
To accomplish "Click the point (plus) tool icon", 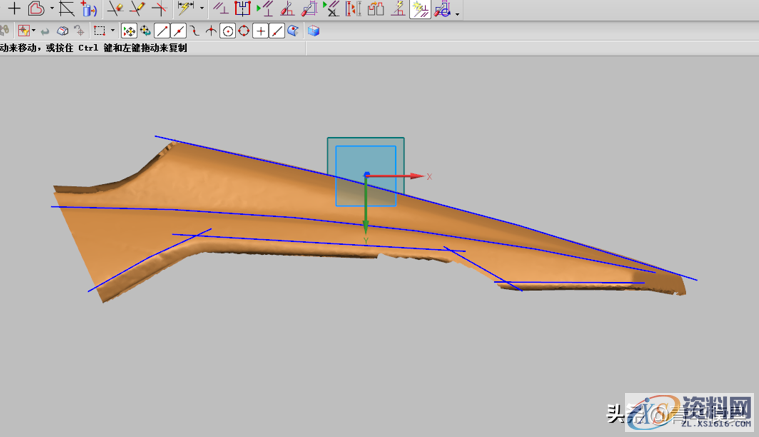I will (x=14, y=9).
